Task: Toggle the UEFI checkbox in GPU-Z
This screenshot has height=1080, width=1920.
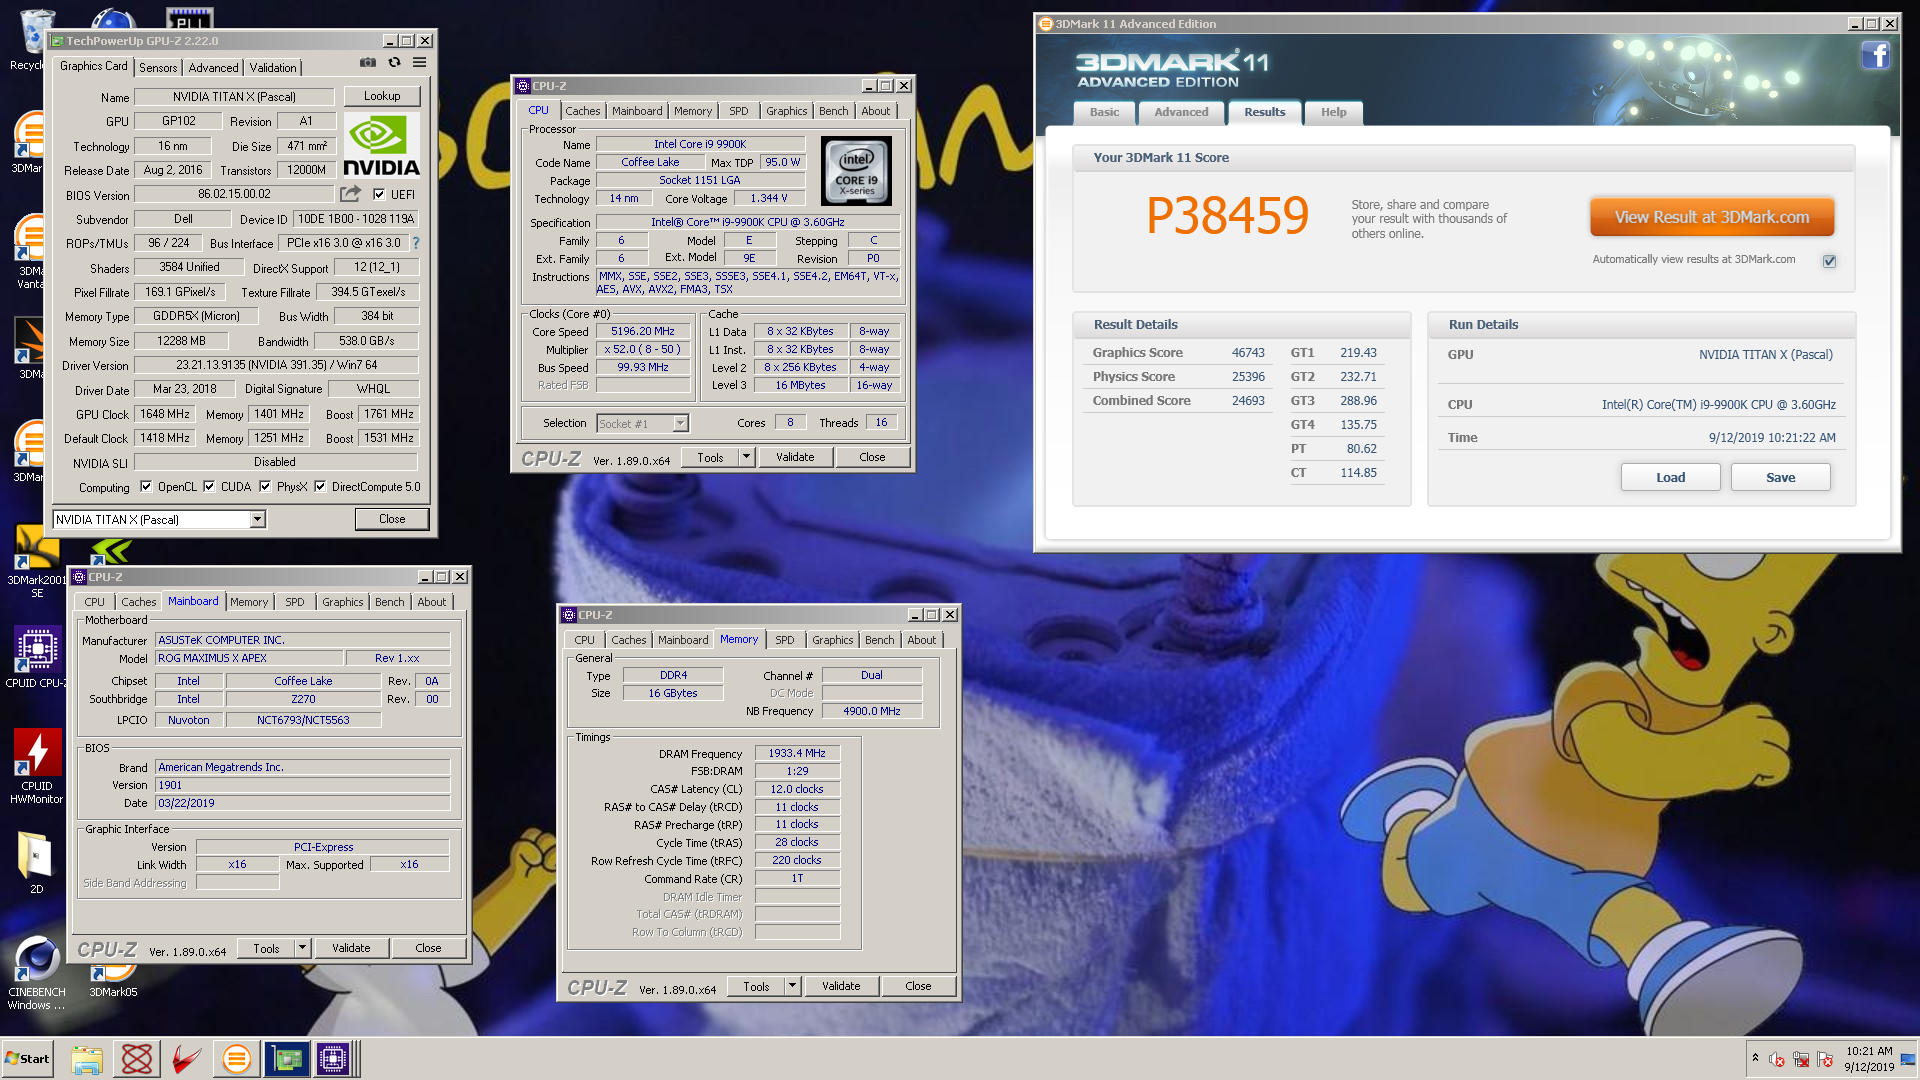Action: click(379, 194)
